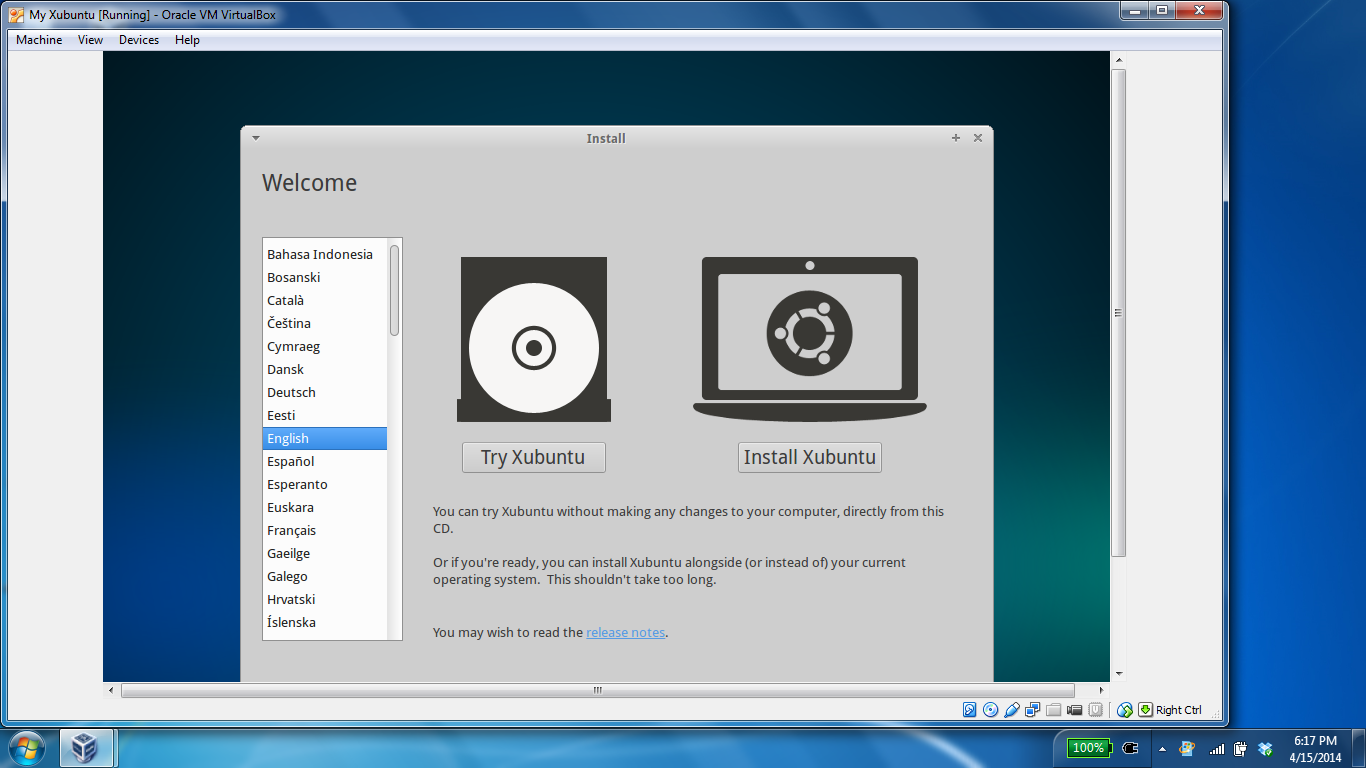1366x768 pixels.
Task: Click the Dropbox tray icon
Action: click(1265, 748)
